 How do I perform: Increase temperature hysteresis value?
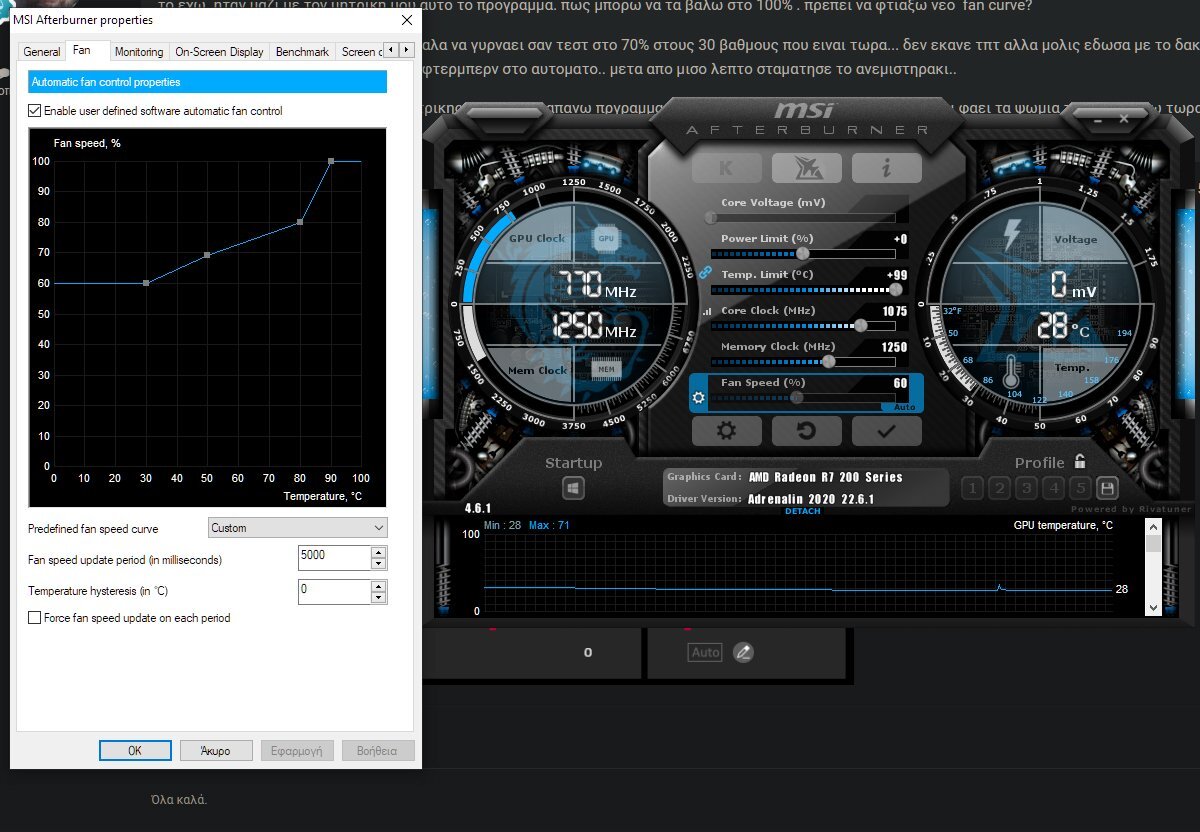pos(378,585)
